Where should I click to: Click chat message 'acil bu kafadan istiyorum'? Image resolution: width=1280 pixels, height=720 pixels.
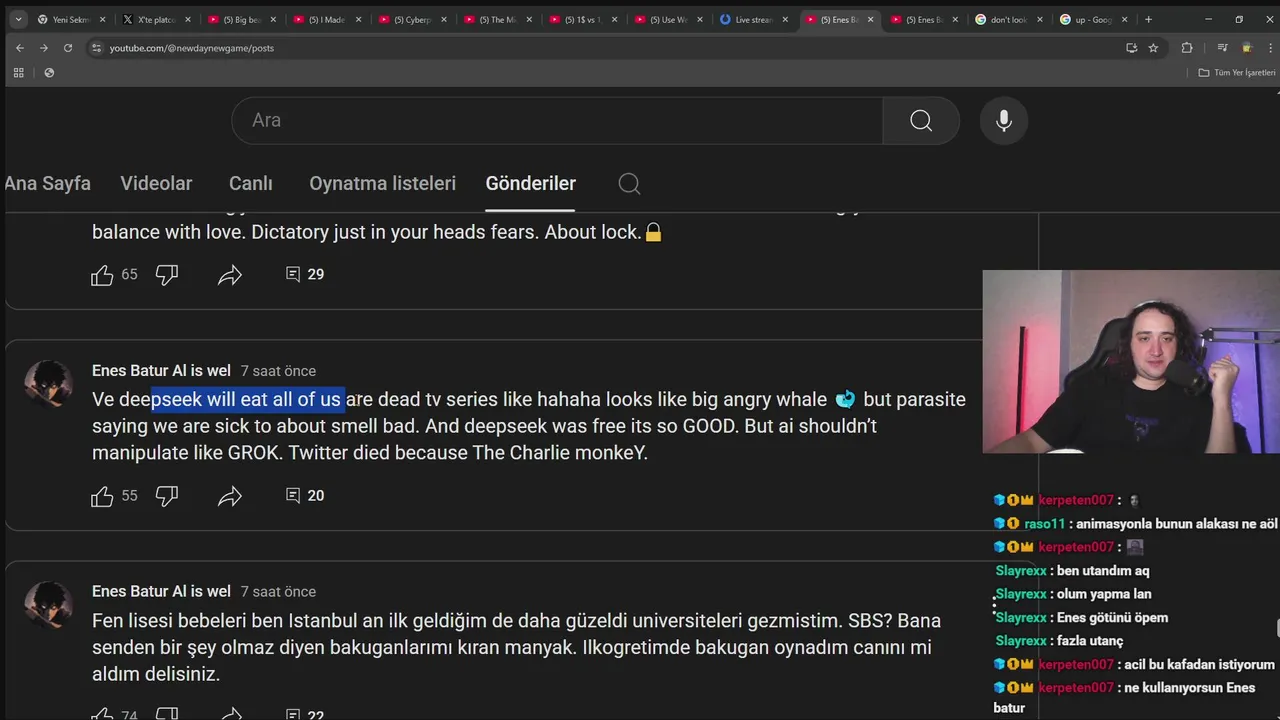coord(1198,665)
